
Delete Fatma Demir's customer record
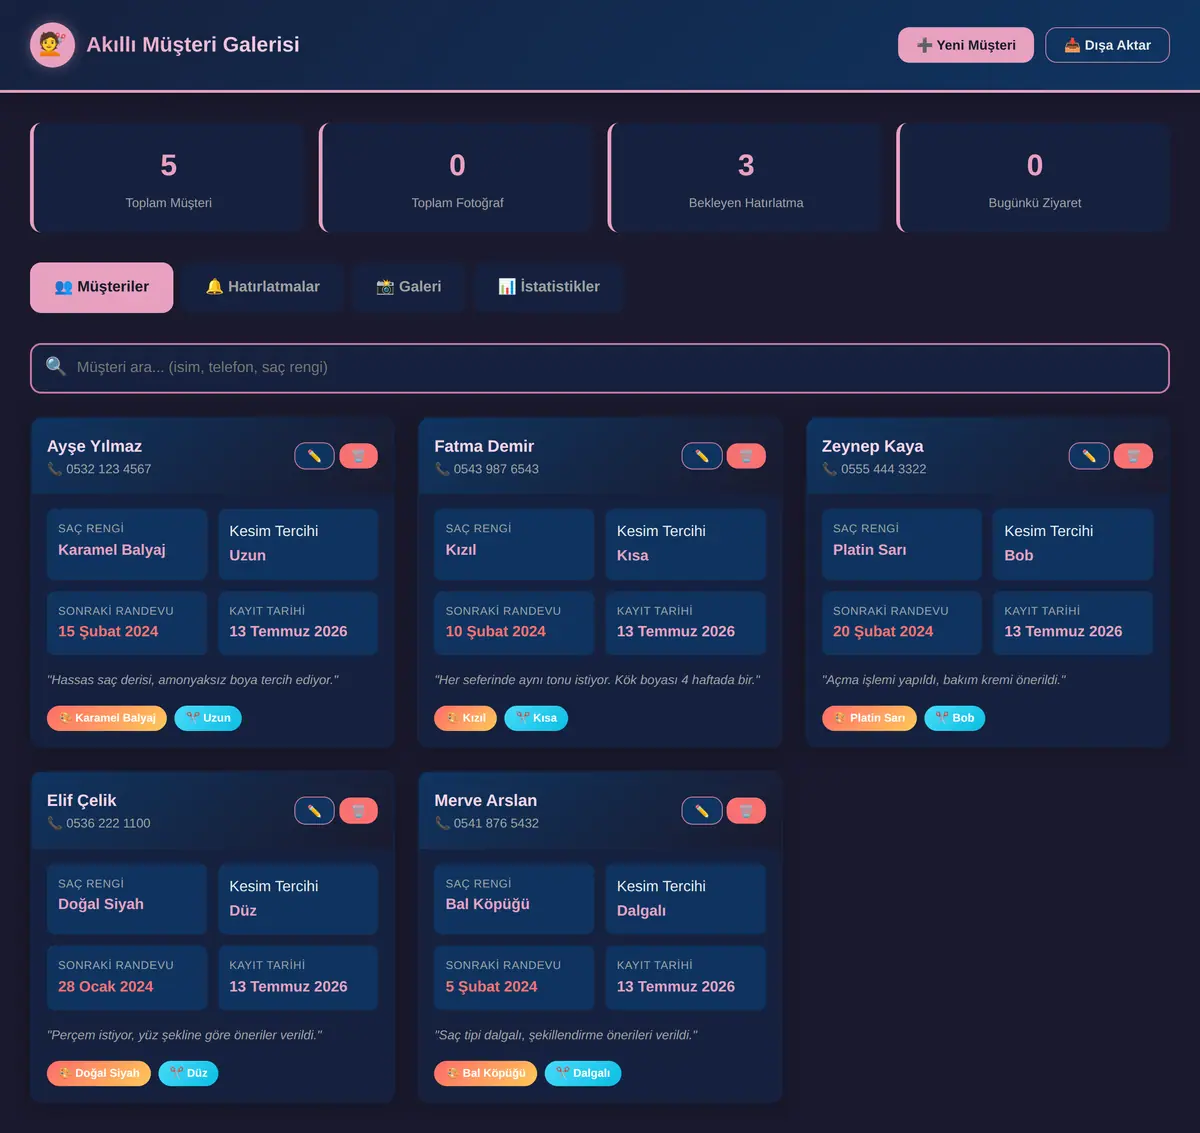click(x=746, y=456)
